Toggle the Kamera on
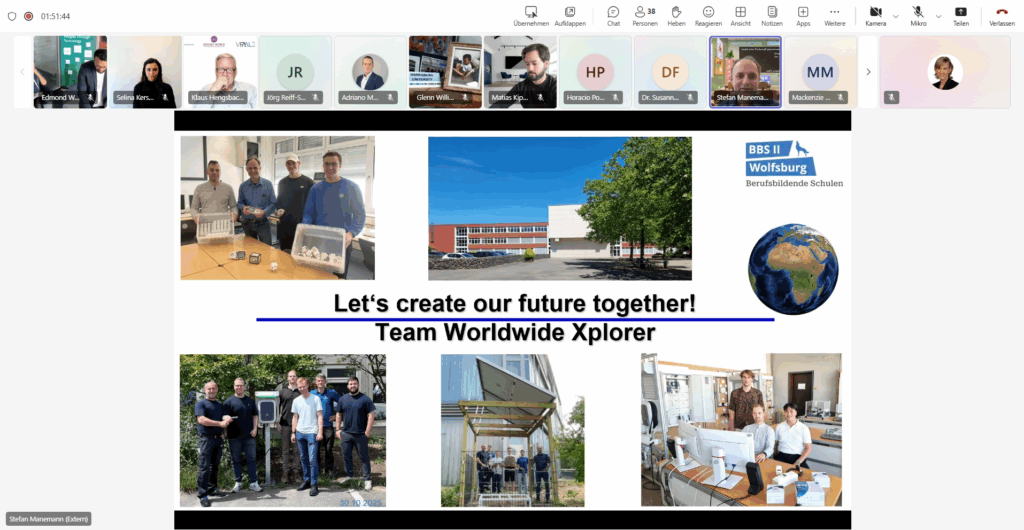The image size is (1024, 530). click(875, 16)
